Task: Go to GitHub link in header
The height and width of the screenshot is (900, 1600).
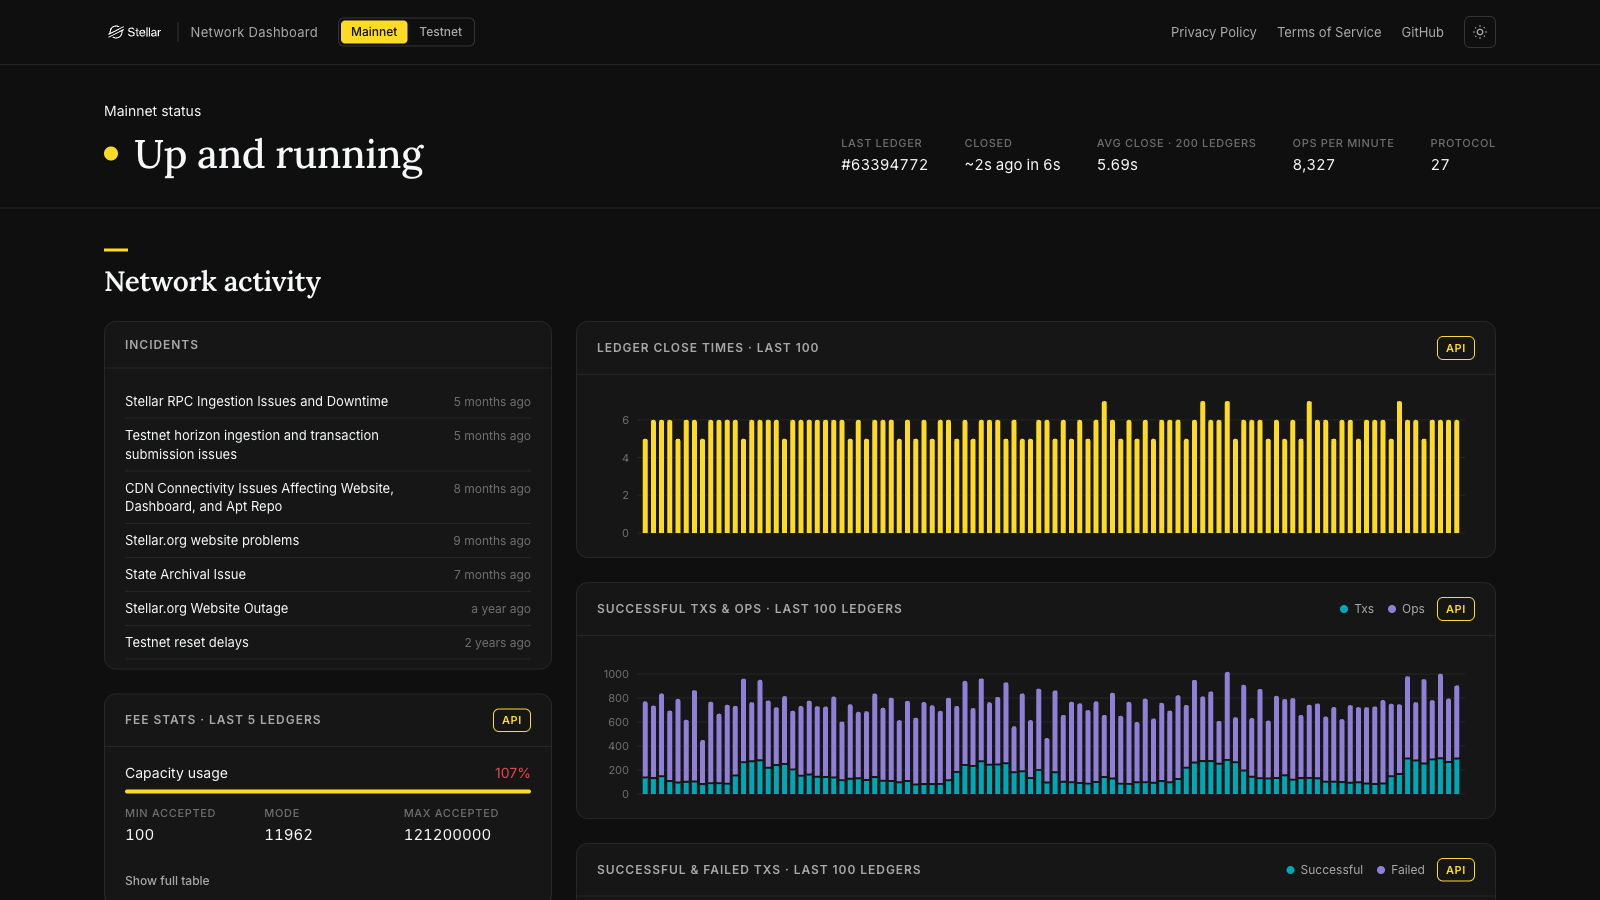Action: pyautogui.click(x=1423, y=32)
